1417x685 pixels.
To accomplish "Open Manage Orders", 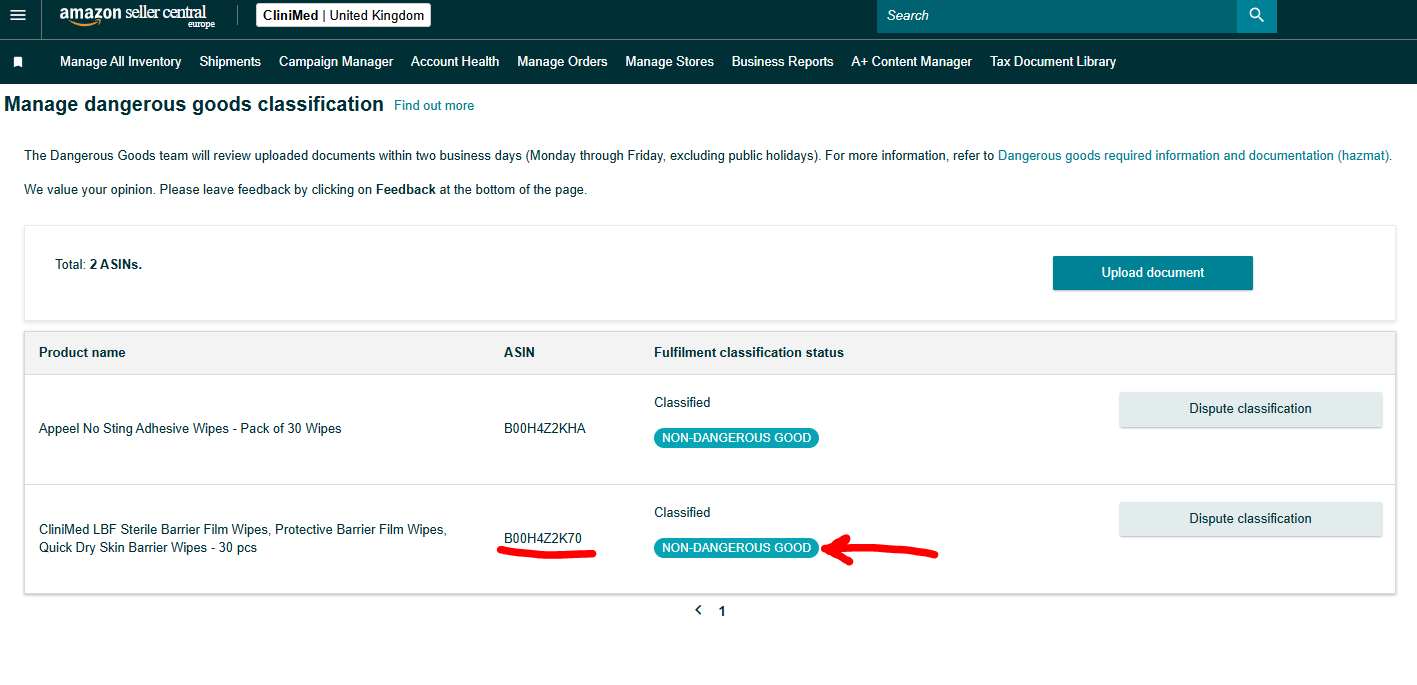I will pos(562,62).
